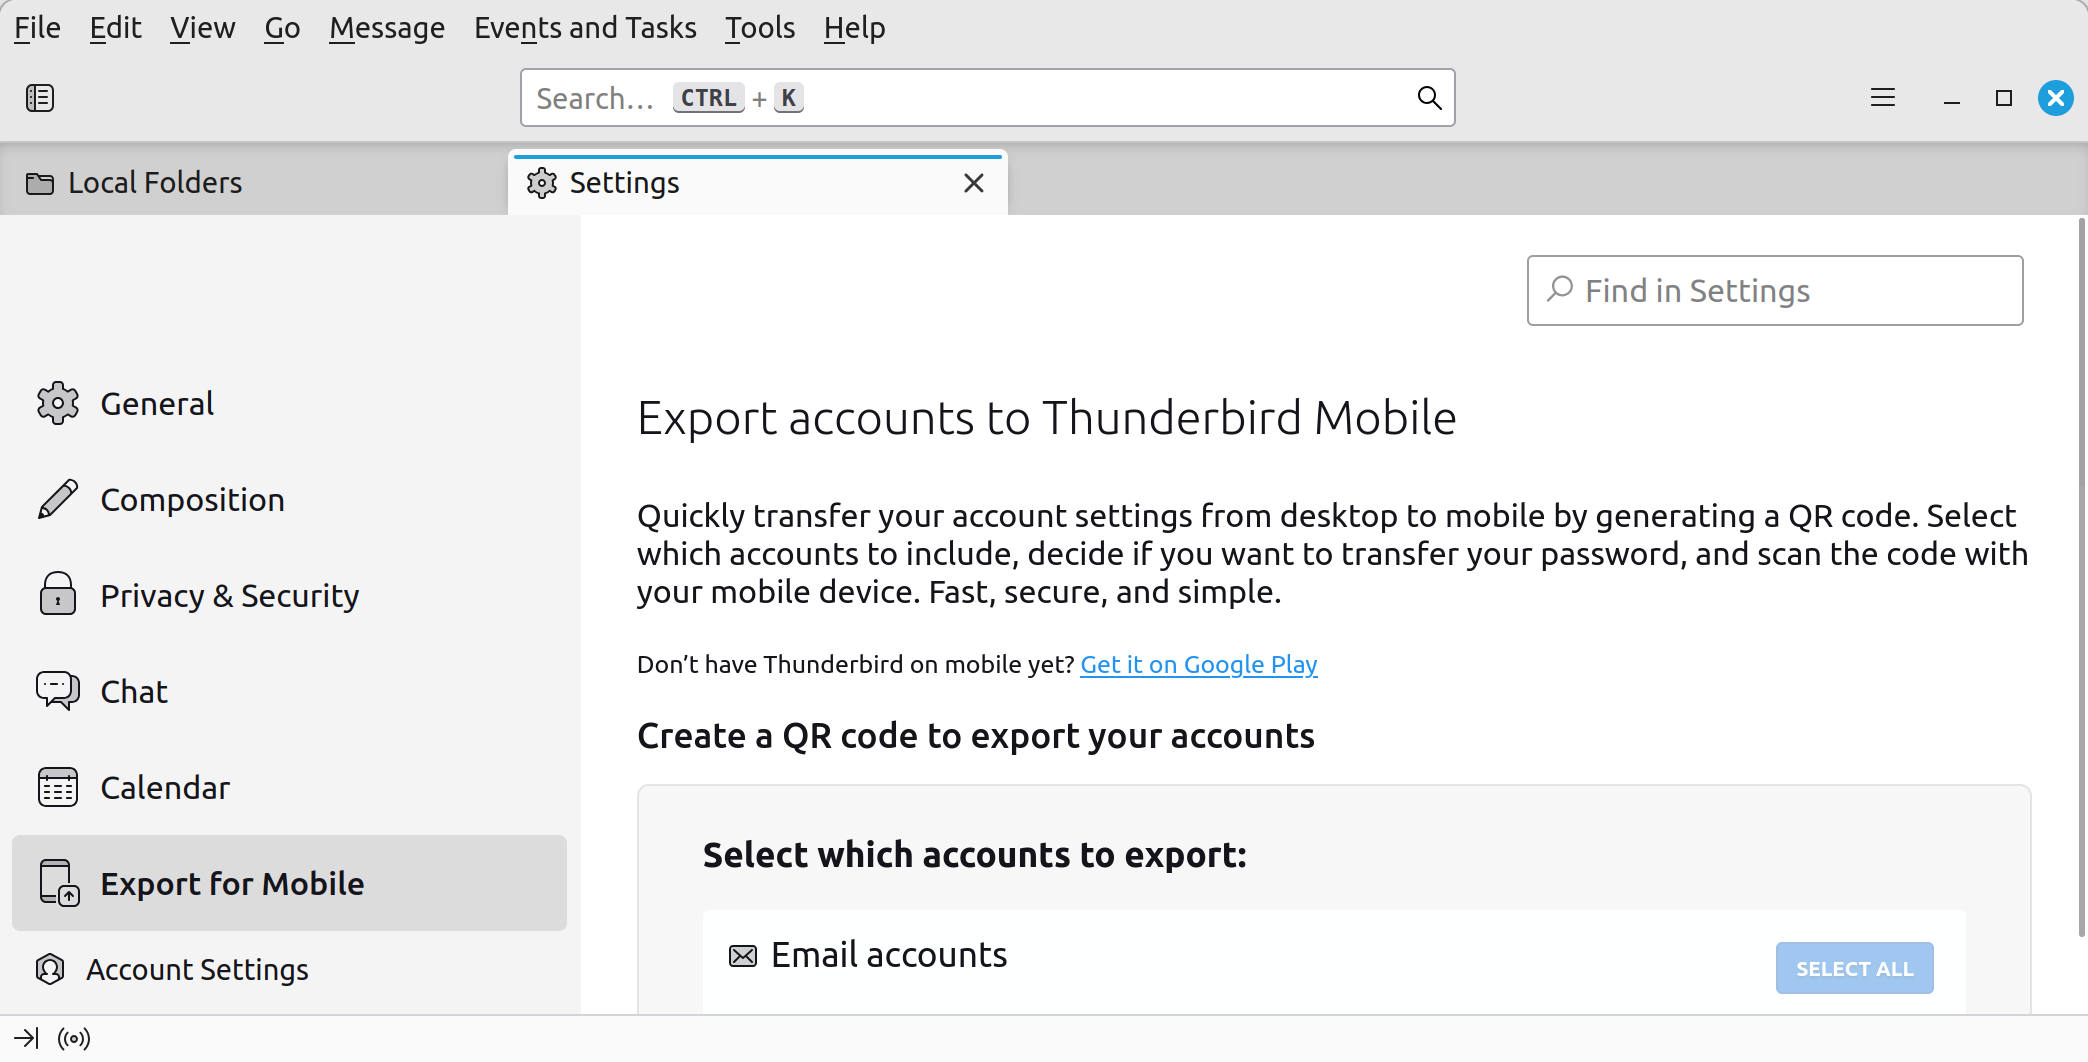Viewport: 2088px width, 1062px height.
Task: Click the Email accounts envelope icon
Action: (743, 956)
